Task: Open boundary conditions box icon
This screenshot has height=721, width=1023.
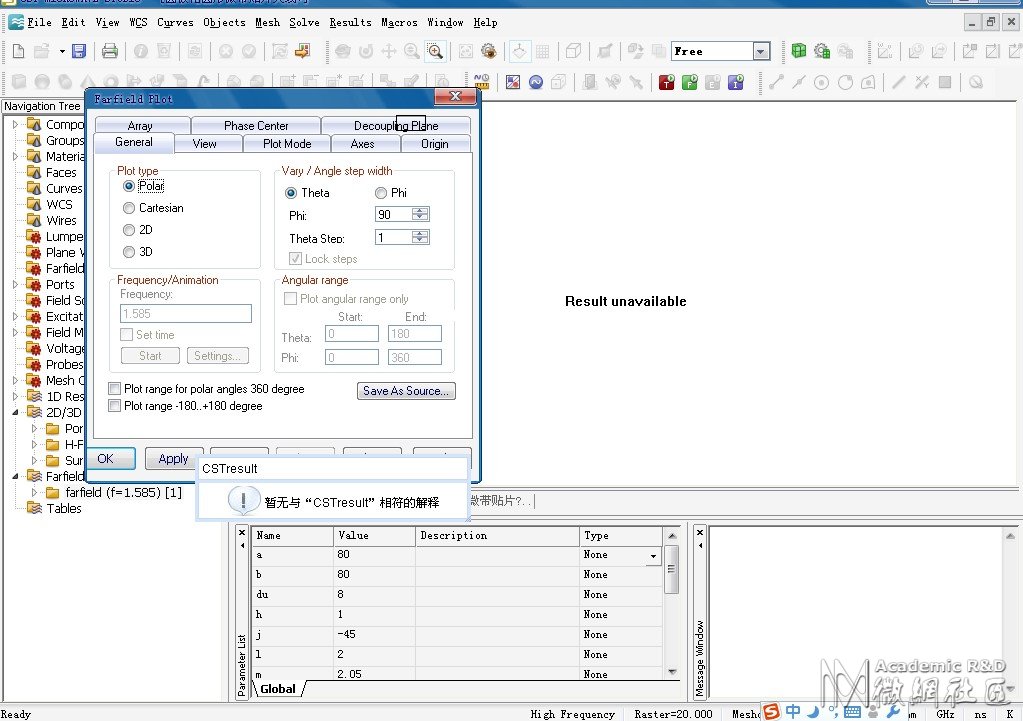Action: (x=558, y=82)
